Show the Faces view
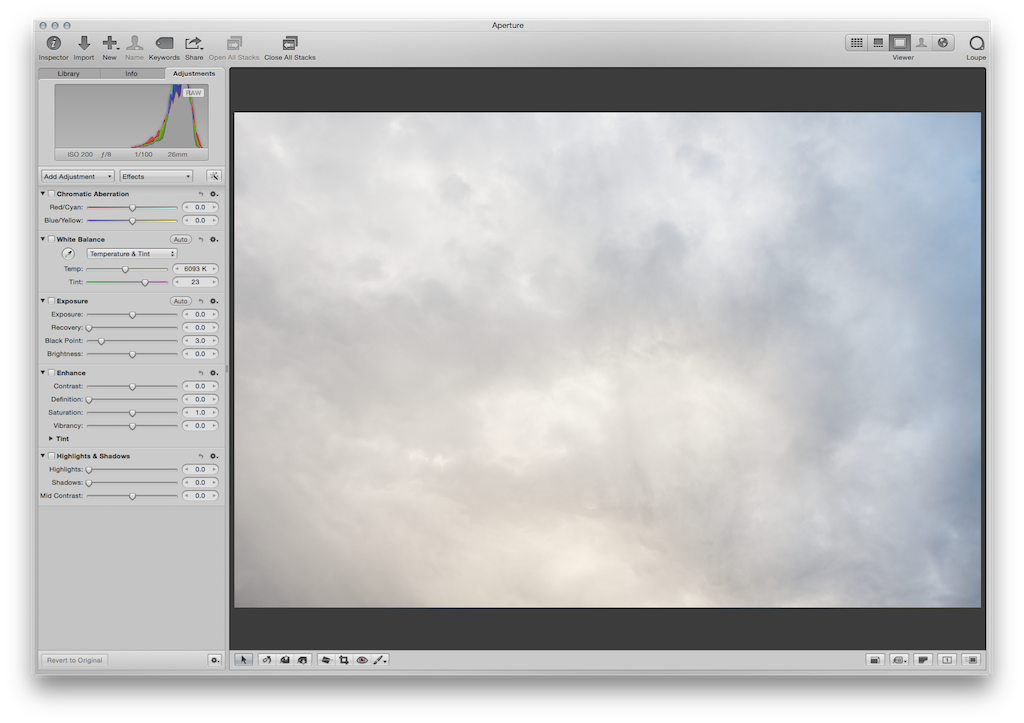Screen dimensions: 1024x723 [x=921, y=42]
